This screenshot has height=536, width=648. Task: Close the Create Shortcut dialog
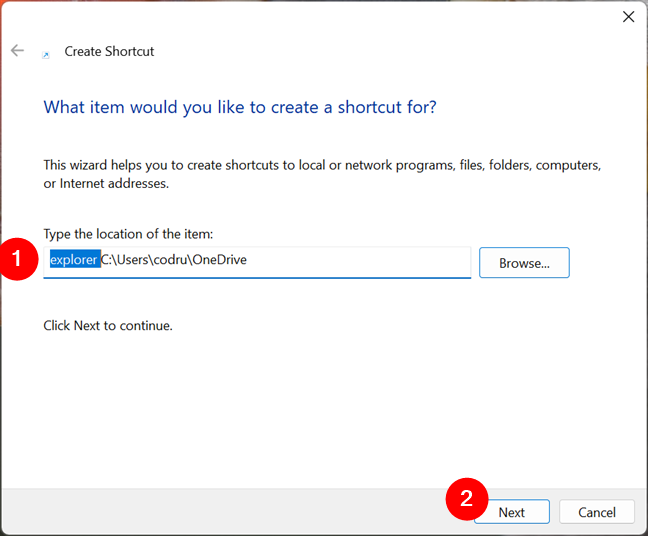[628, 17]
